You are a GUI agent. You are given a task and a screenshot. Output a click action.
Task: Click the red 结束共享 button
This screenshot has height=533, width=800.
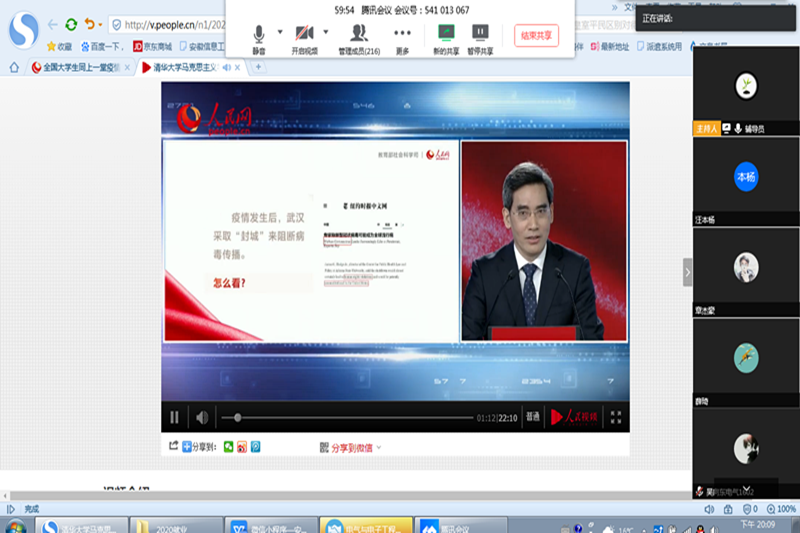point(536,36)
